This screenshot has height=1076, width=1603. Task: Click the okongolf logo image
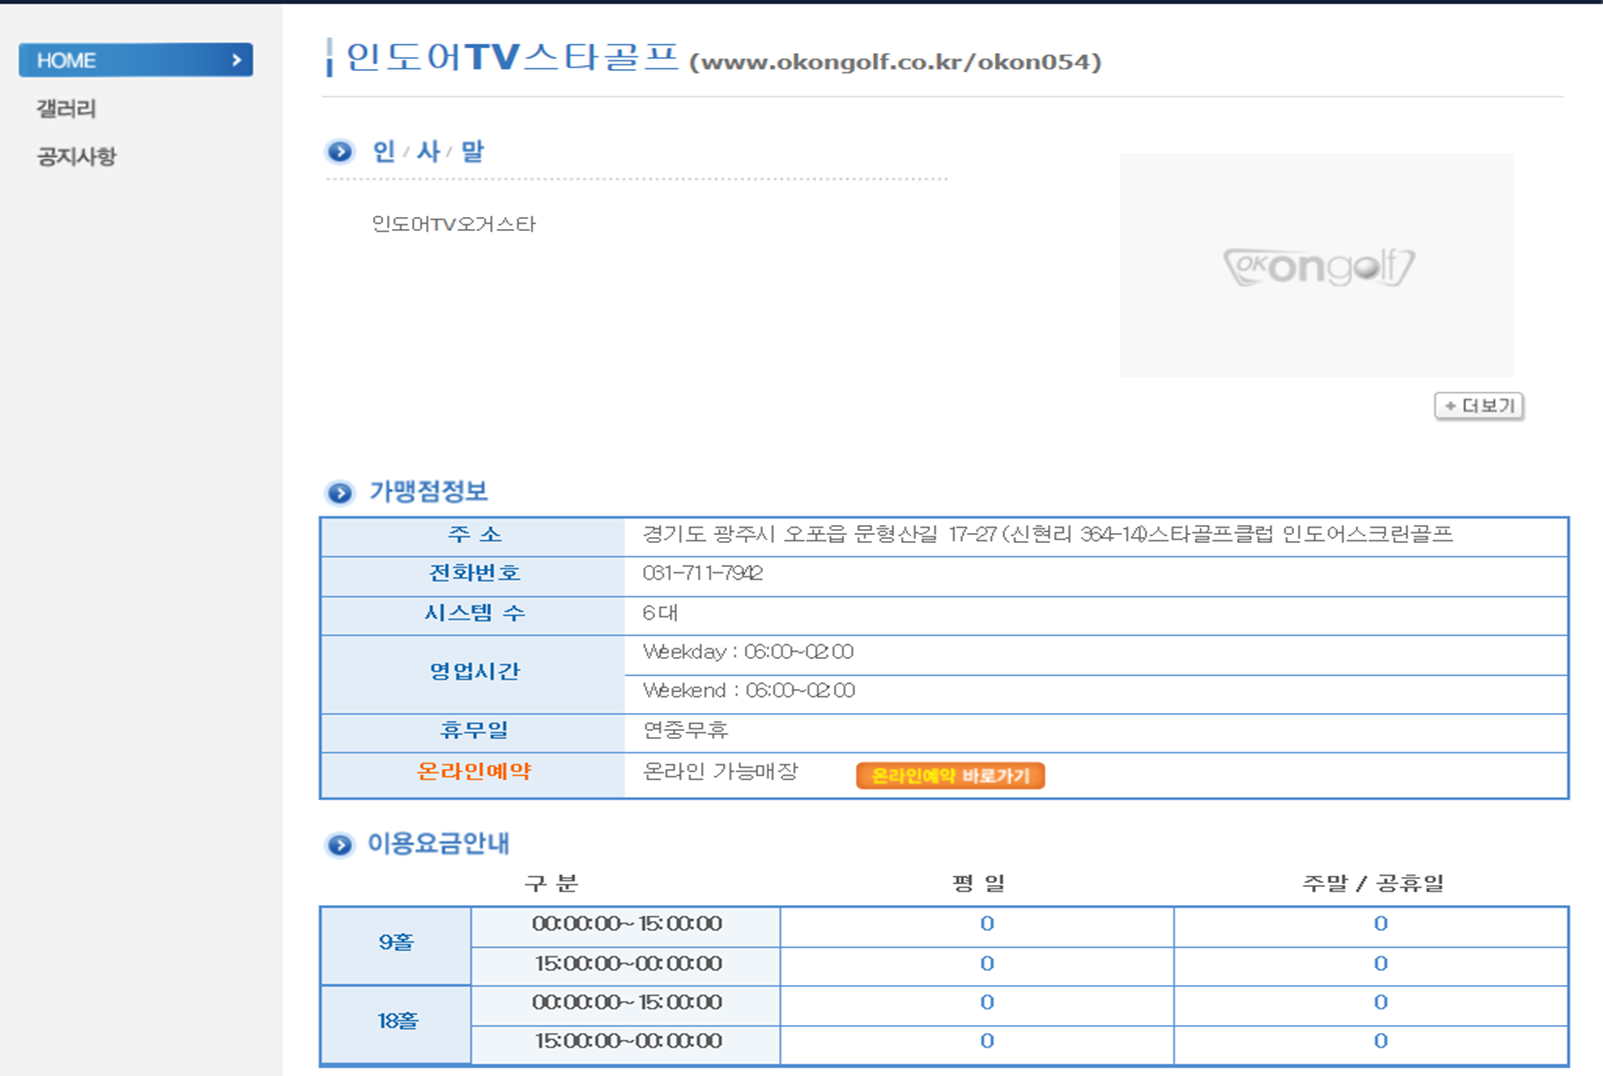[1317, 266]
